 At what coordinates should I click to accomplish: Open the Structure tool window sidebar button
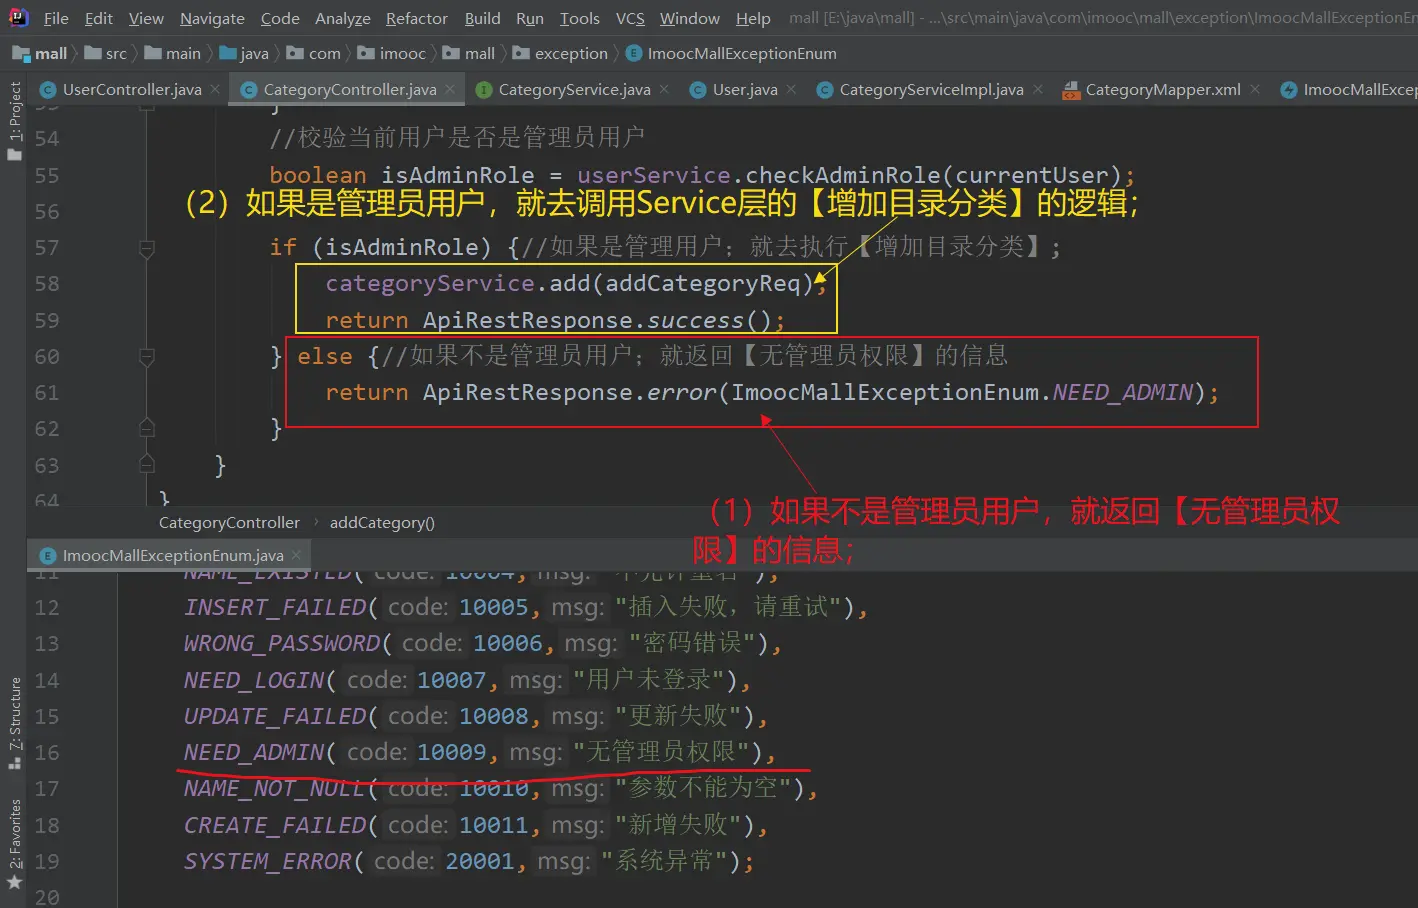pyautogui.click(x=14, y=722)
